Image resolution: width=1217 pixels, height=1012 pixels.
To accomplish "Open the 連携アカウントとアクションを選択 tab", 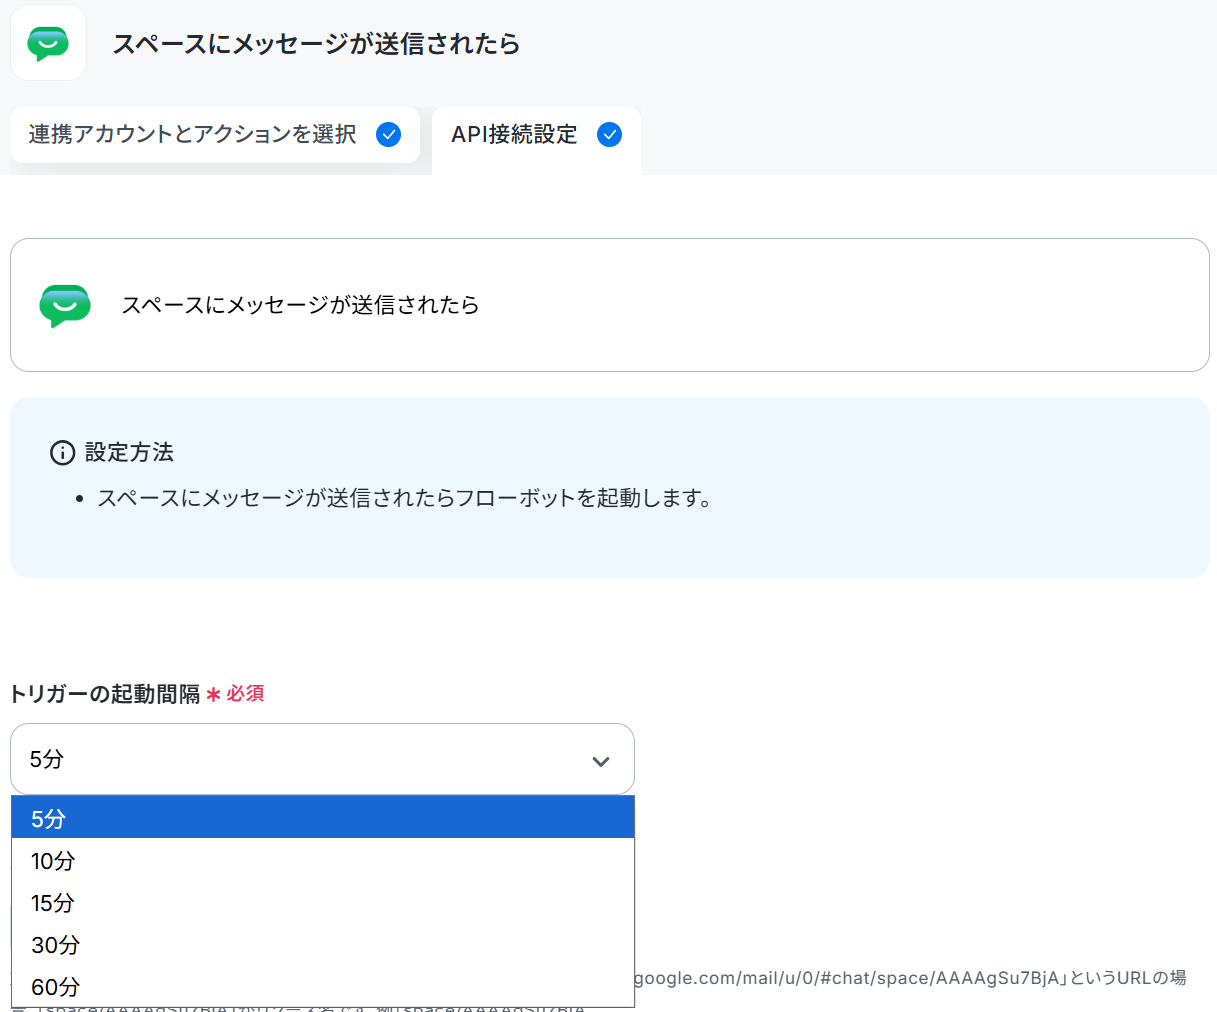I will tap(215, 135).
